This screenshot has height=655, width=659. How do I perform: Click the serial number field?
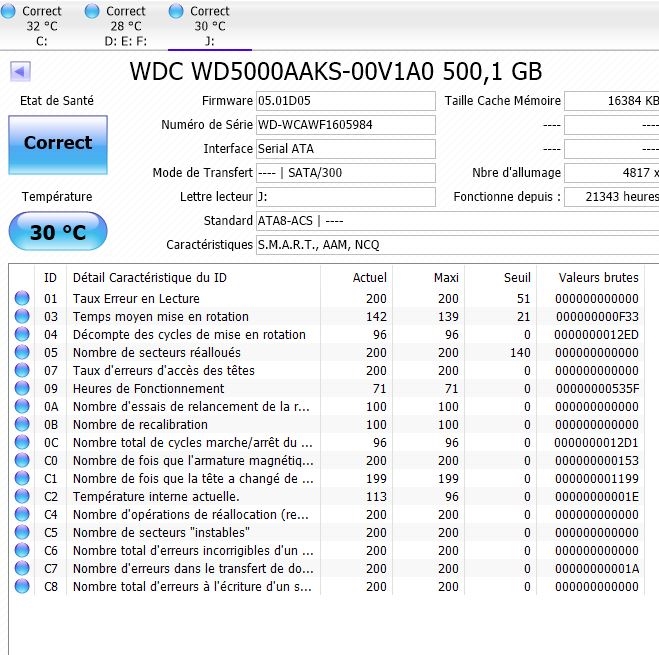pyautogui.click(x=346, y=125)
